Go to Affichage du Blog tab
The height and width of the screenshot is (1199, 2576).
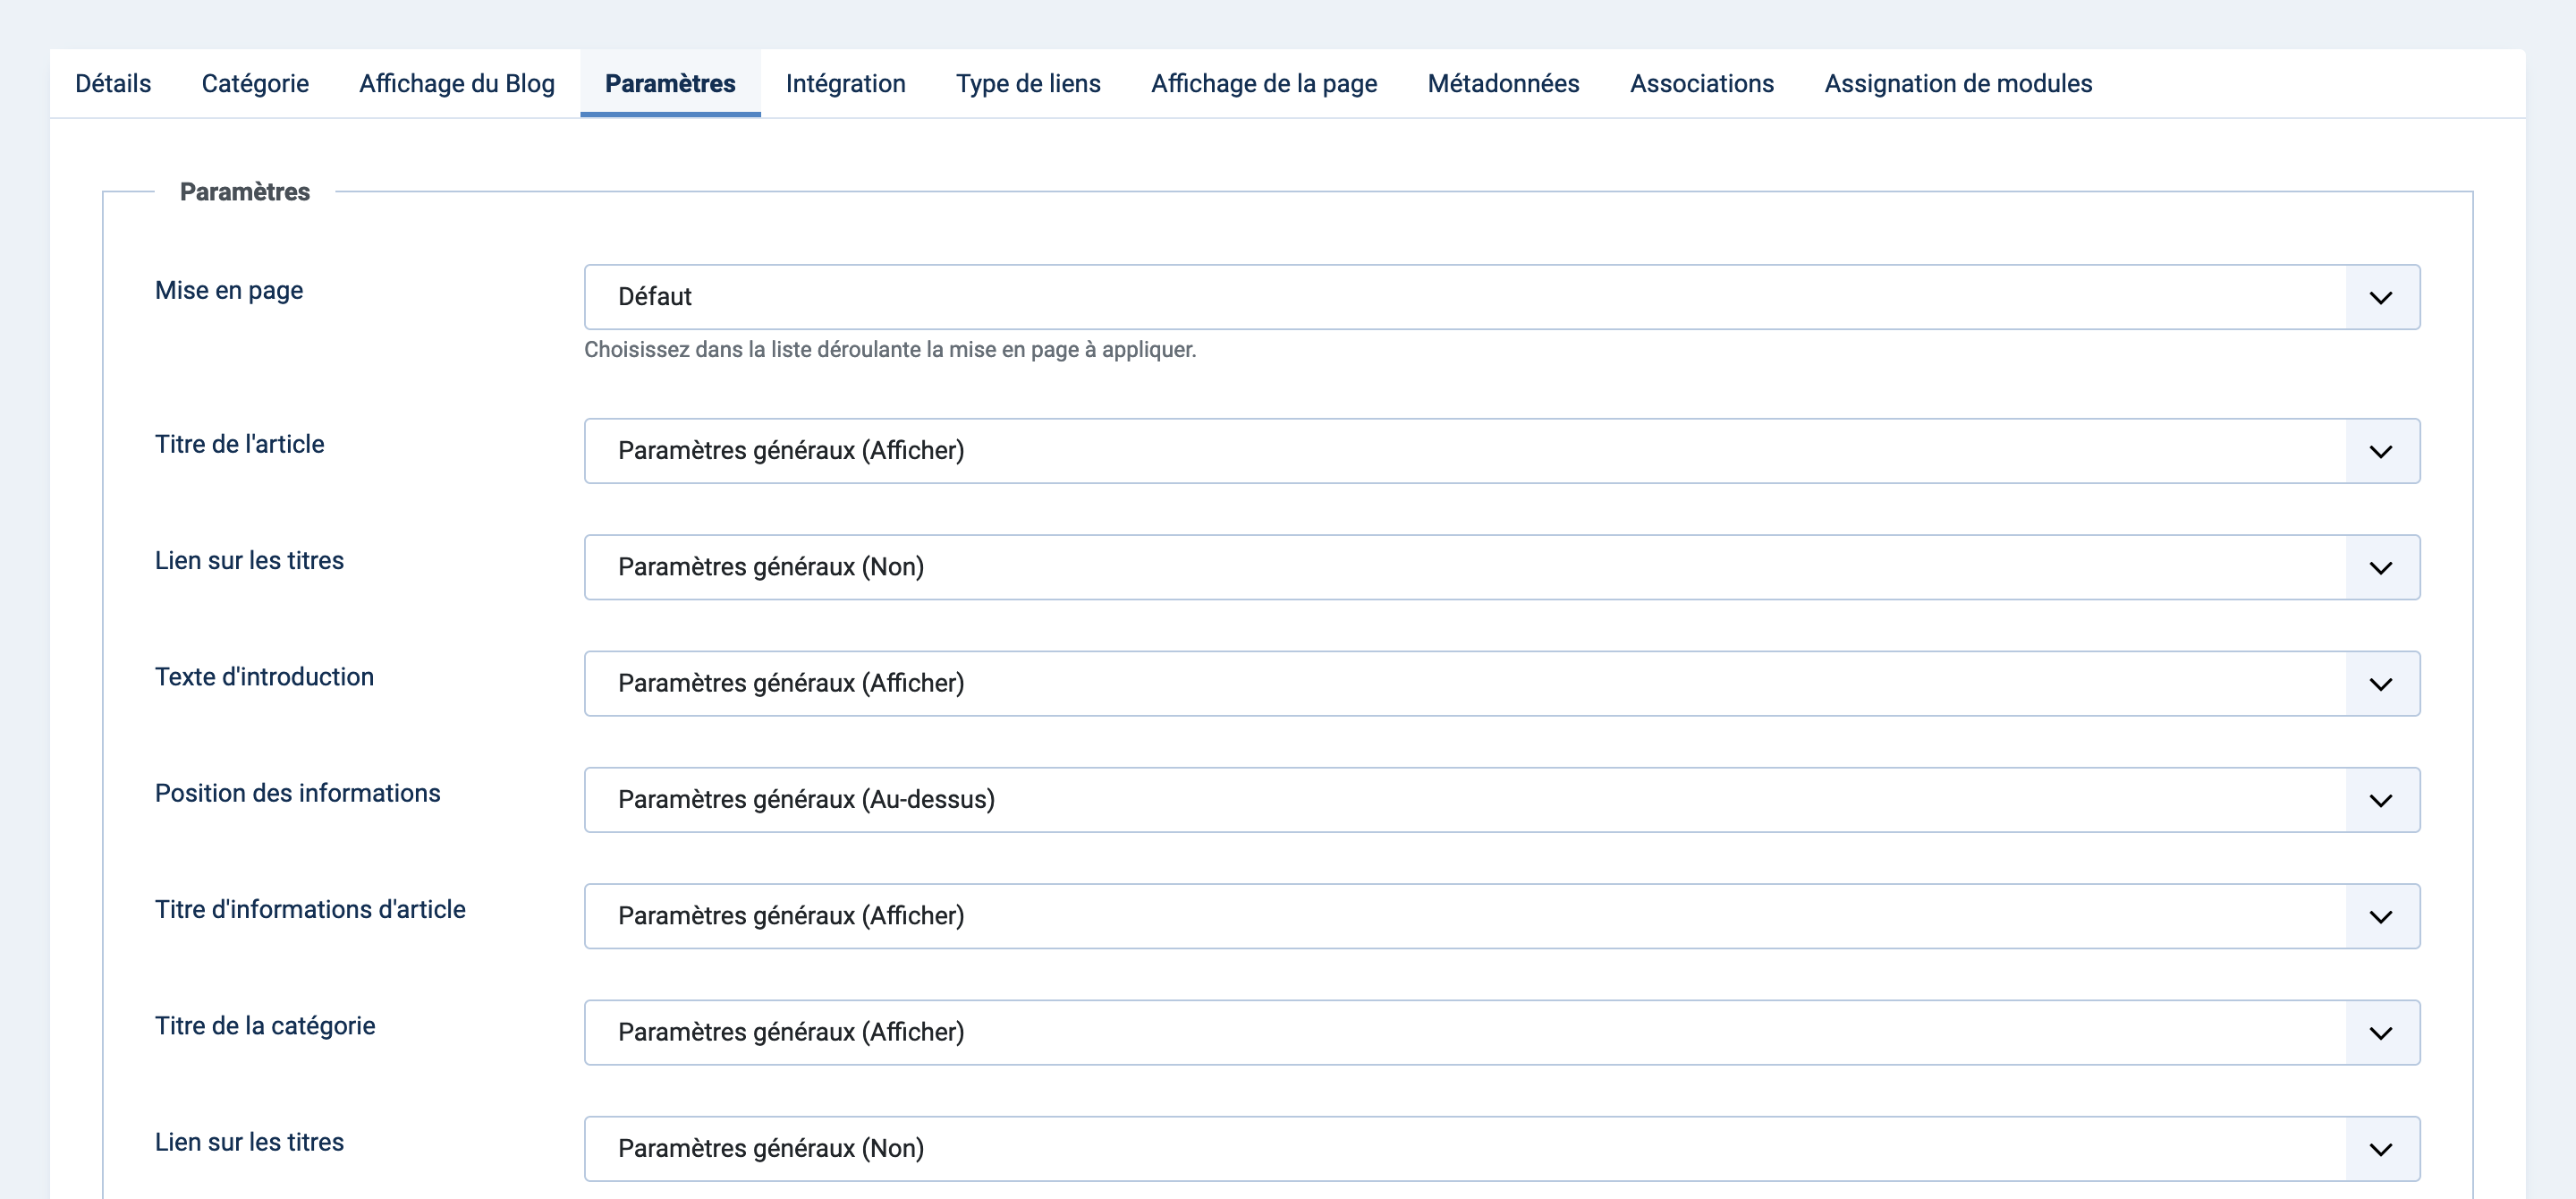tap(457, 83)
